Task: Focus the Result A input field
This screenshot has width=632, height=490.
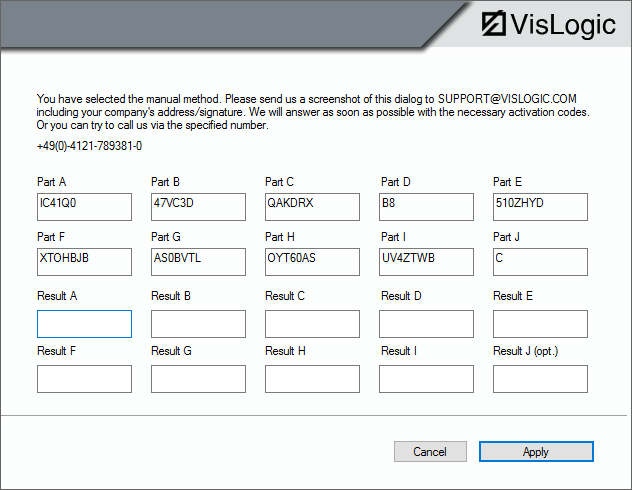Action: 84,324
